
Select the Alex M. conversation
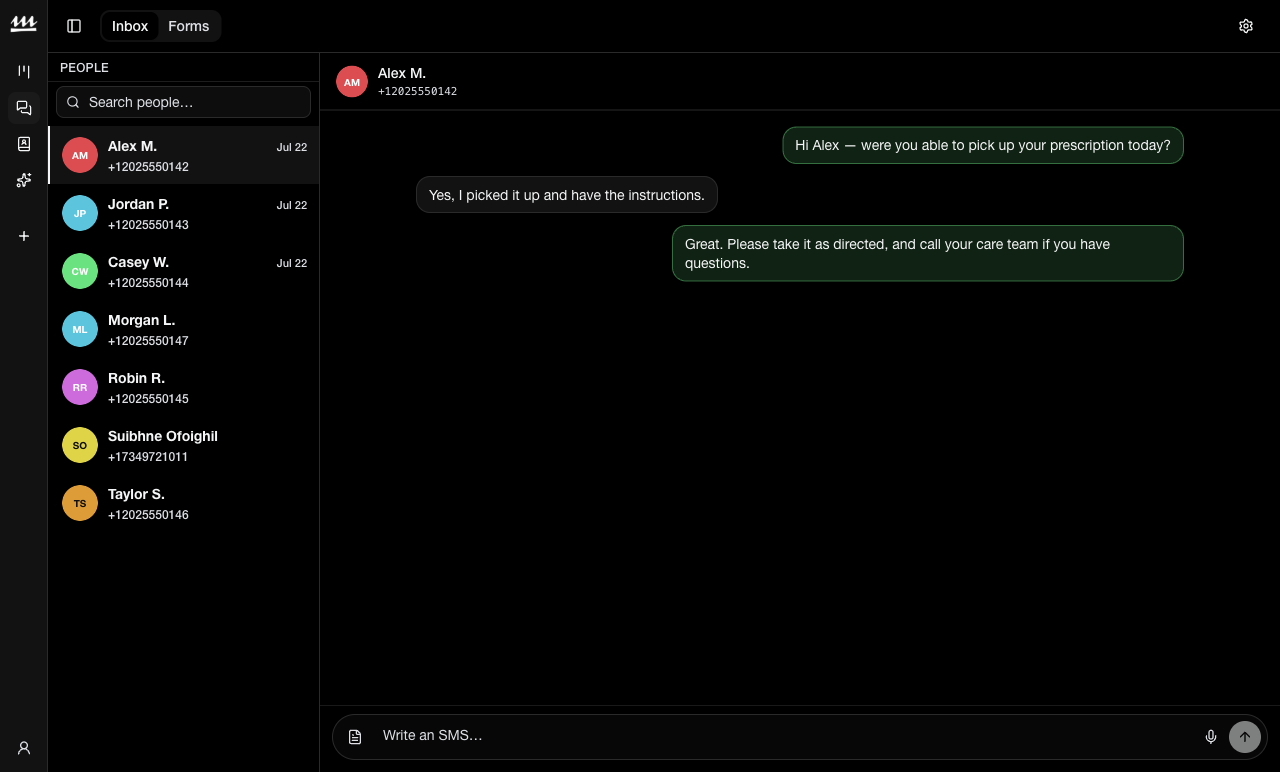184,155
